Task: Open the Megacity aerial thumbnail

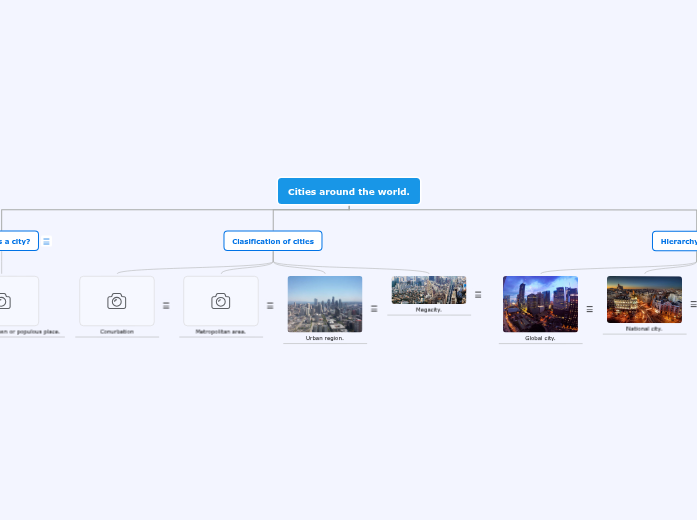Action: 429,290
